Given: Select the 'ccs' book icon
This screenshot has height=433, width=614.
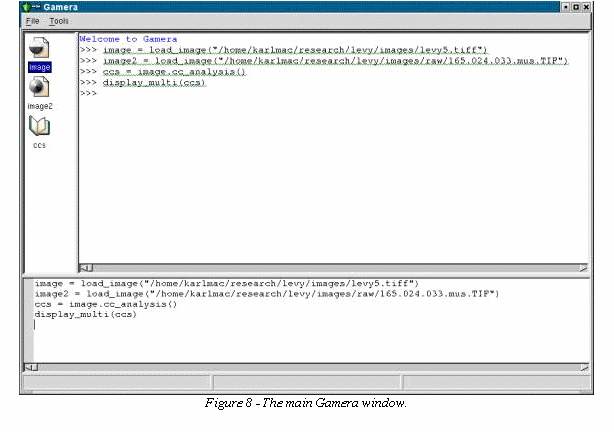Looking at the screenshot, I should (39, 126).
